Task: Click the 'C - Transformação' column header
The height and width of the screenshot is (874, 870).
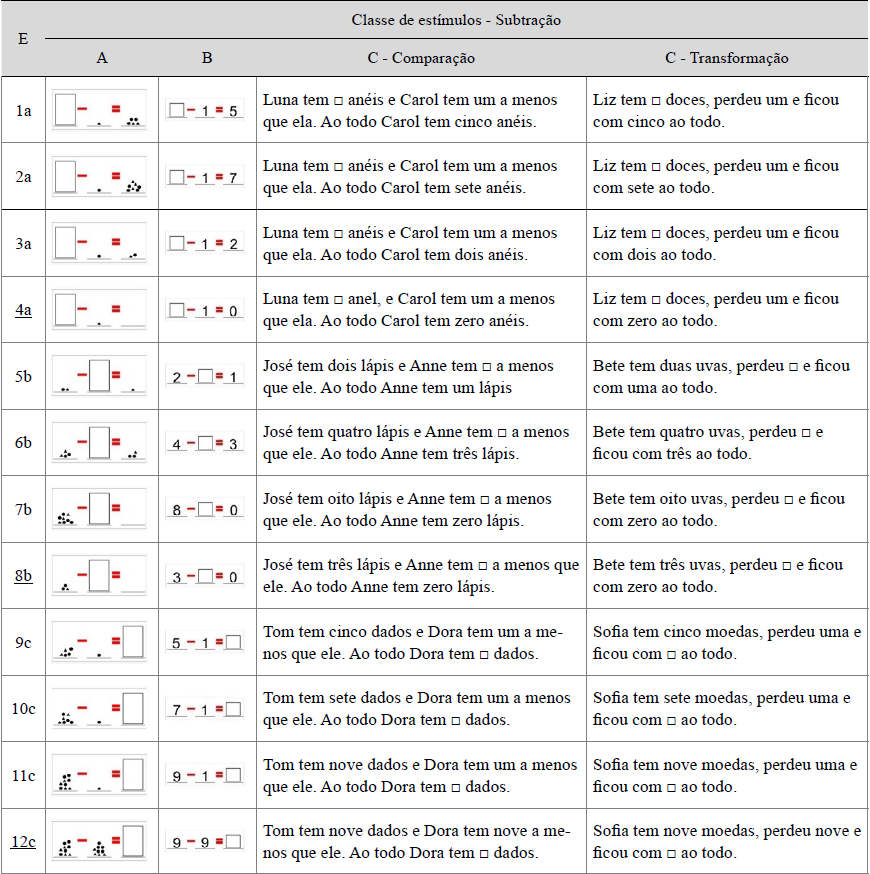Action: [726, 58]
